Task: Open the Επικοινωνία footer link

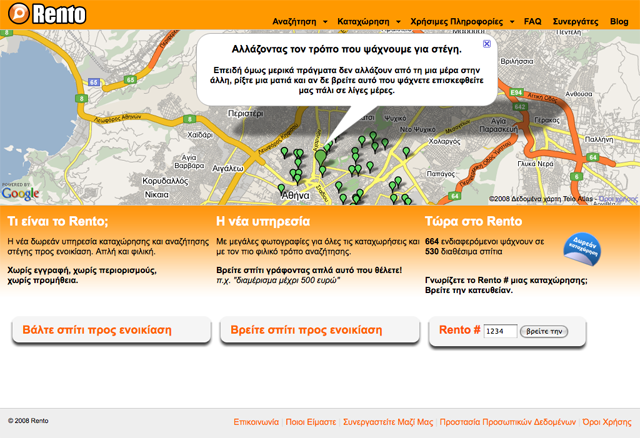Action: pos(256,422)
